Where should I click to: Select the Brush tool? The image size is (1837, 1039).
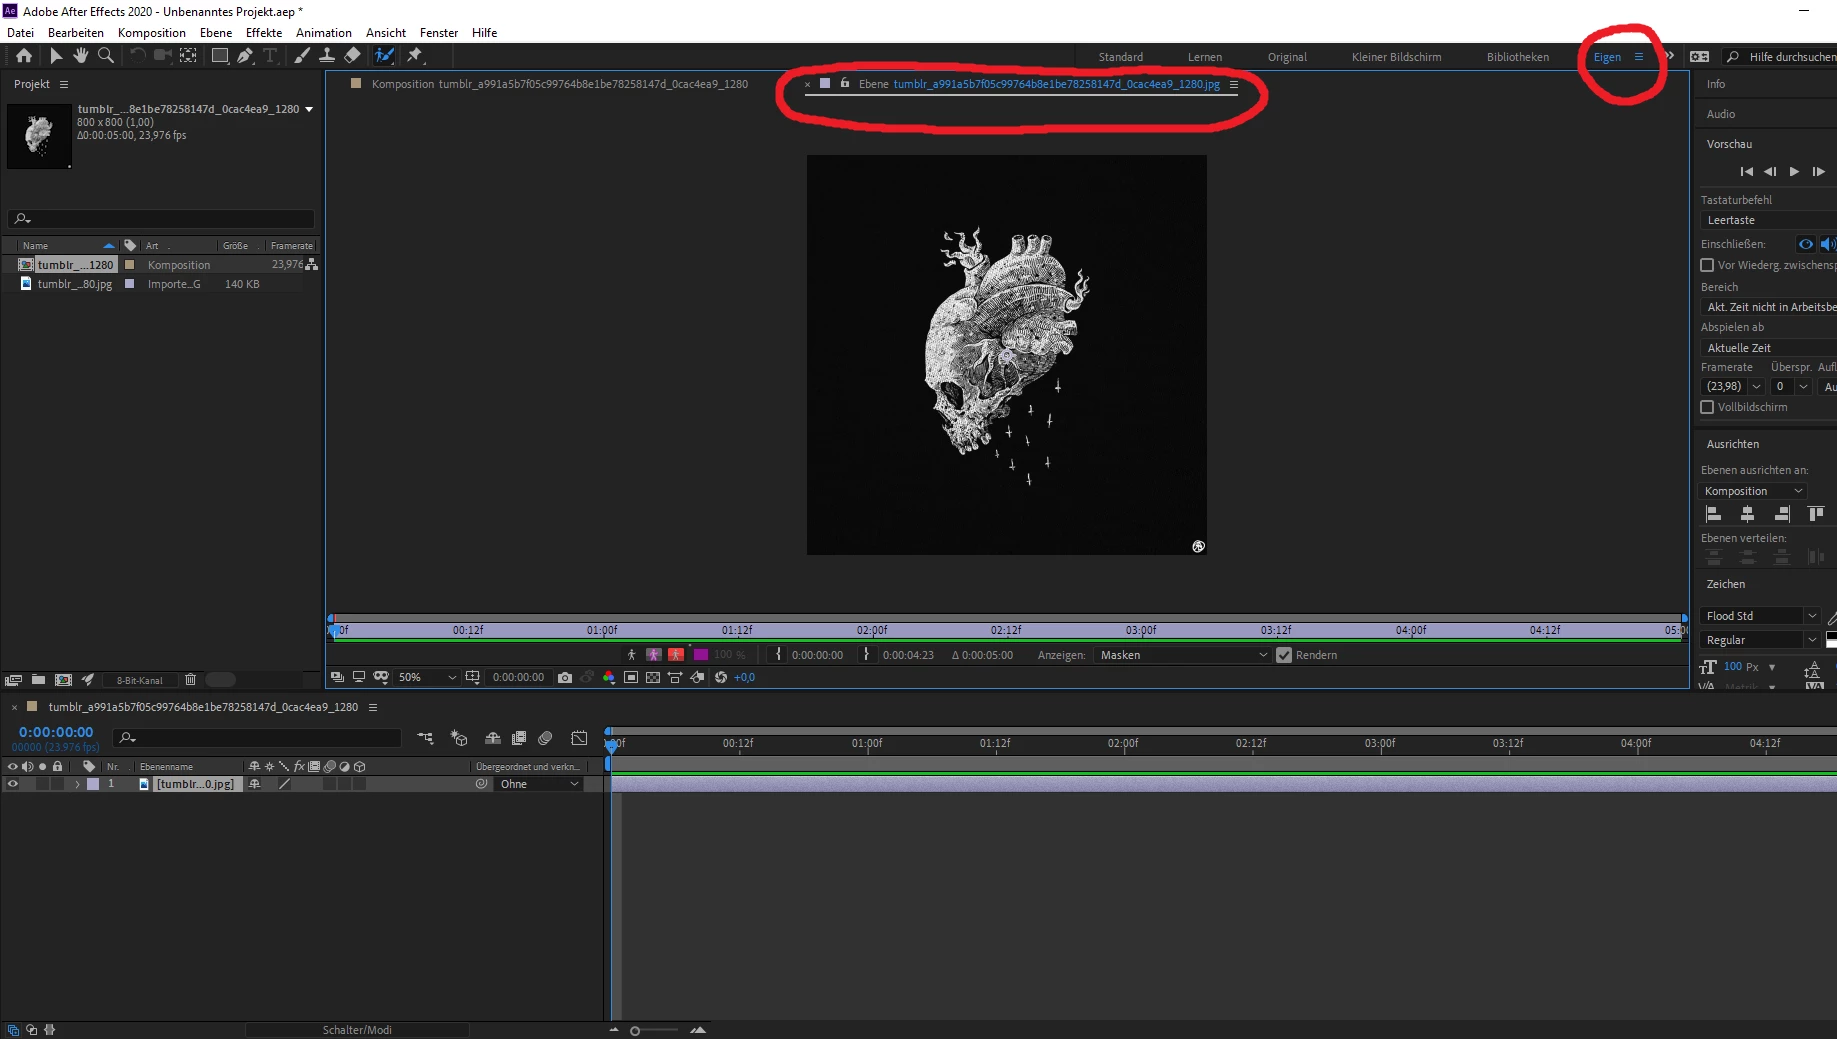click(x=302, y=56)
